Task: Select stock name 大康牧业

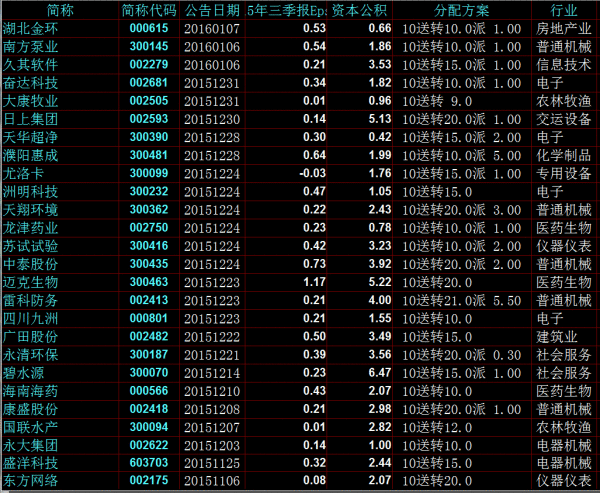Action: point(30,101)
